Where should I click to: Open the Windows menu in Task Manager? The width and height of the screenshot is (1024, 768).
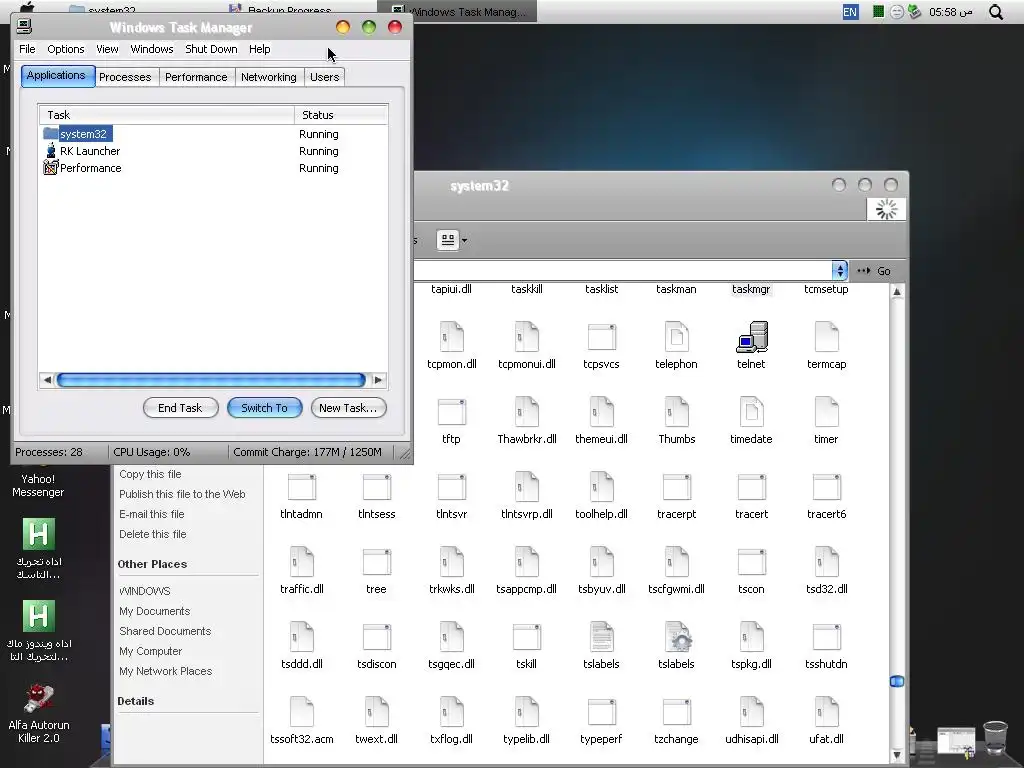[x=152, y=49]
